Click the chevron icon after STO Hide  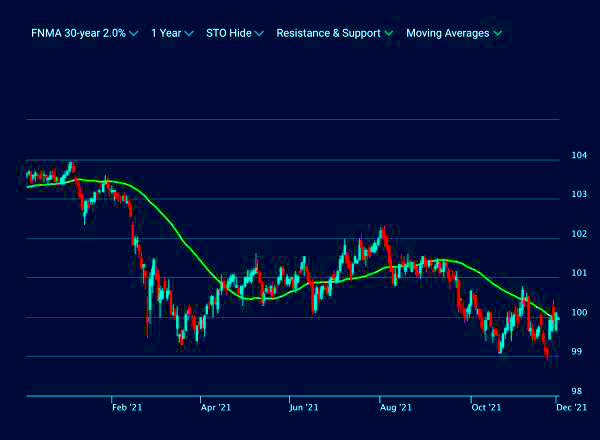pyautogui.click(x=259, y=34)
